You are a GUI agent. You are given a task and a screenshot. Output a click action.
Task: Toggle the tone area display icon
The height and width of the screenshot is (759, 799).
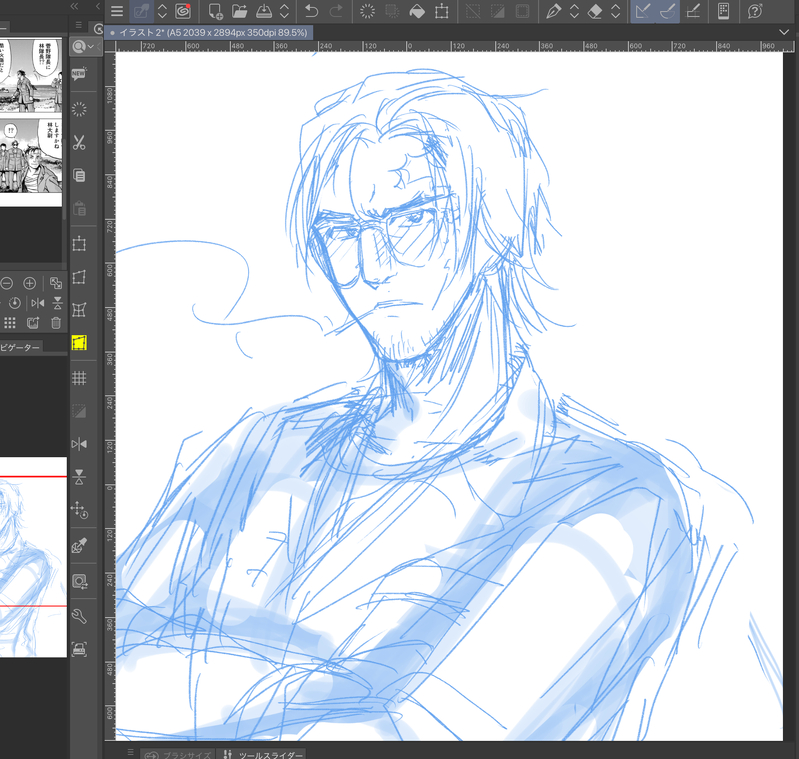click(79, 411)
